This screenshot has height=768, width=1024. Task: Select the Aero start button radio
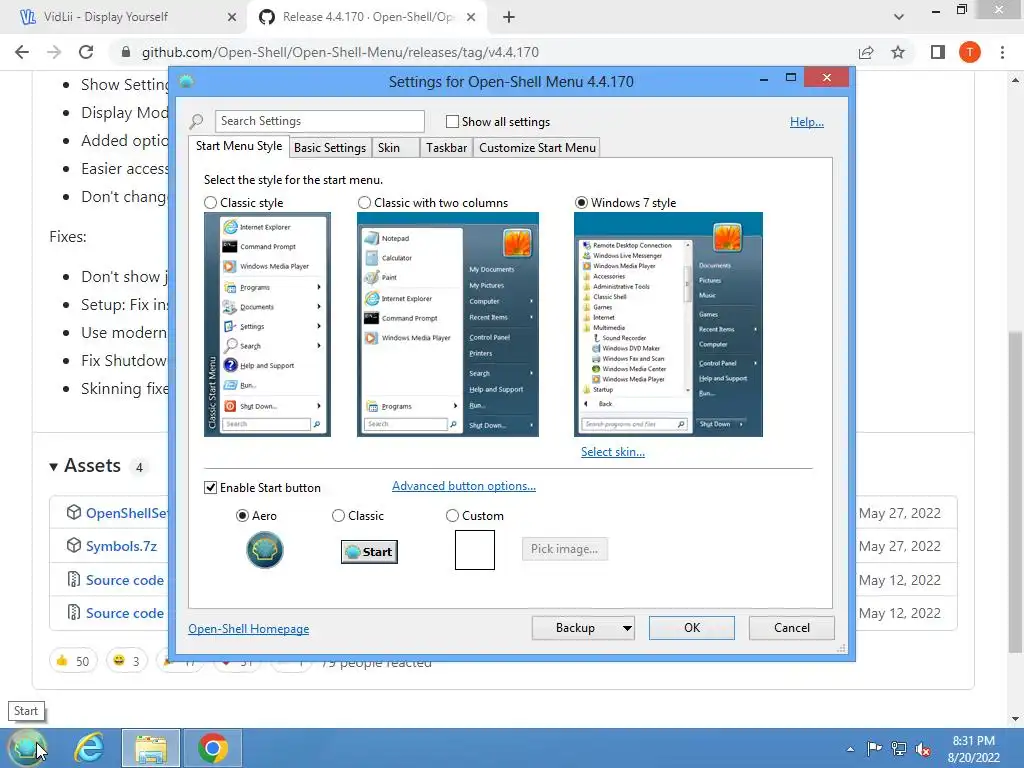click(242, 516)
